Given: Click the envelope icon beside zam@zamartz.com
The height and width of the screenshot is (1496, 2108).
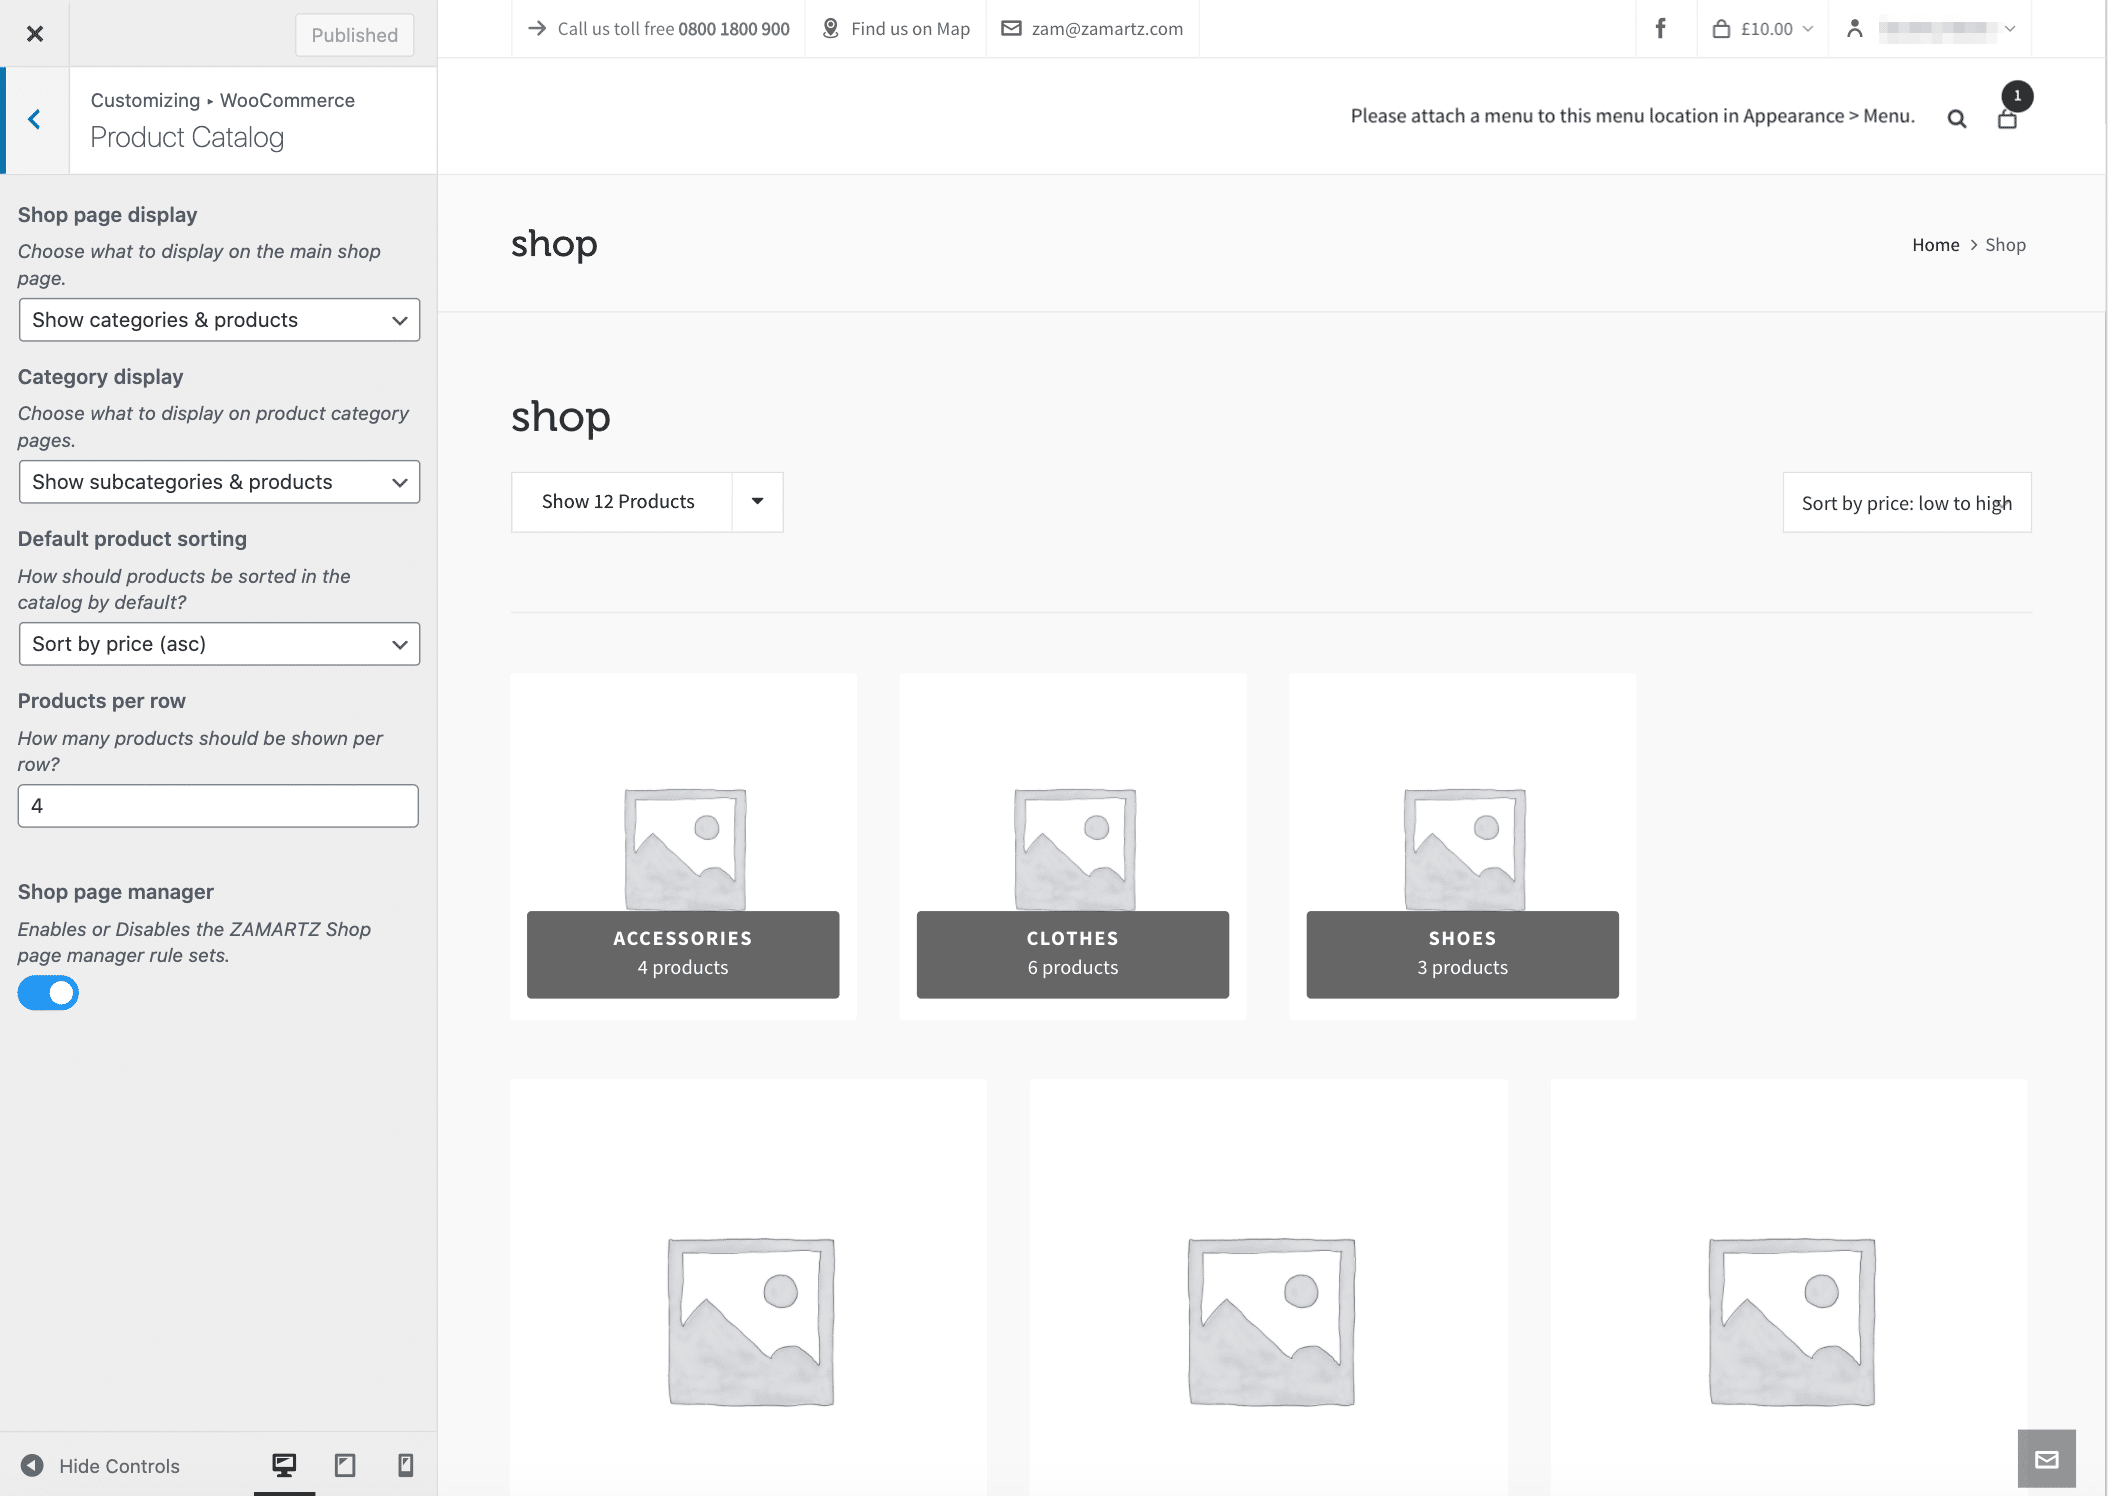Looking at the screenshot, I should click(1011, 28).
